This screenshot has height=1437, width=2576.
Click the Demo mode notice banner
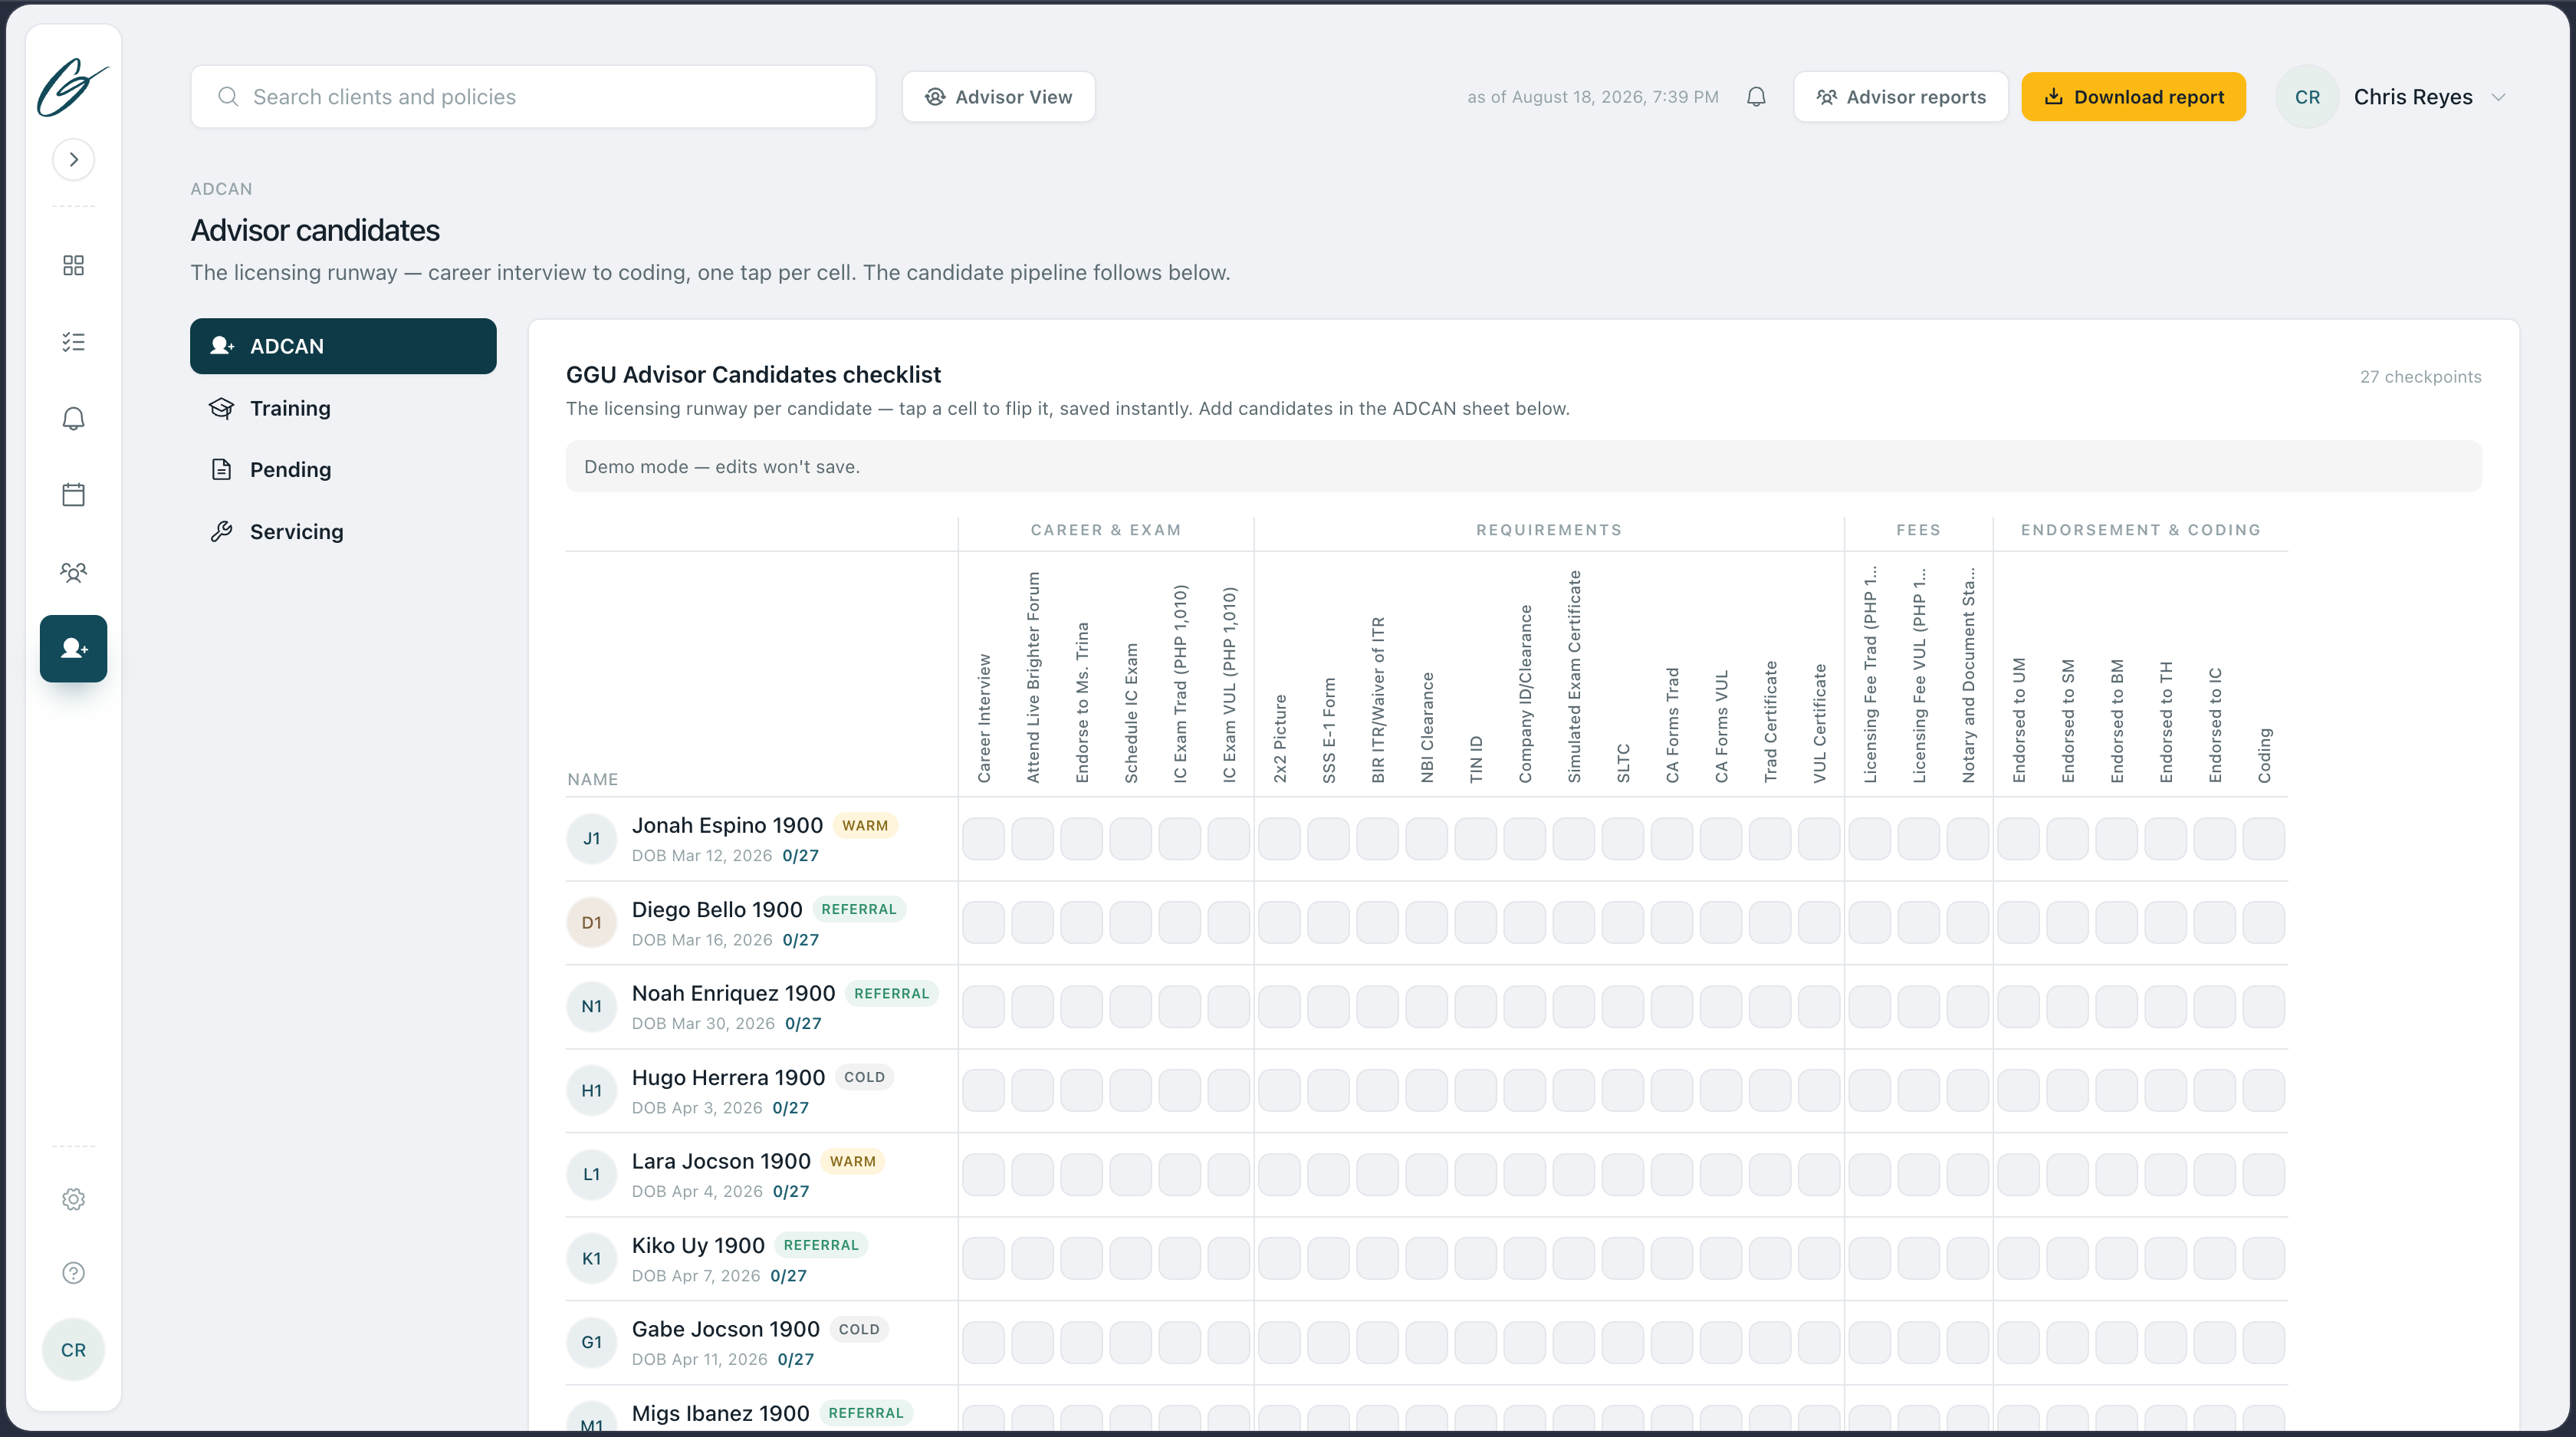pos(1523,466)
